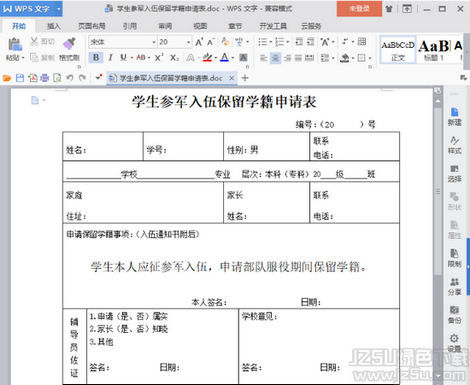This screenshot has height=385, width=470.
Task: Click the Save icon in quick toolbar
Action: [20, 78]
